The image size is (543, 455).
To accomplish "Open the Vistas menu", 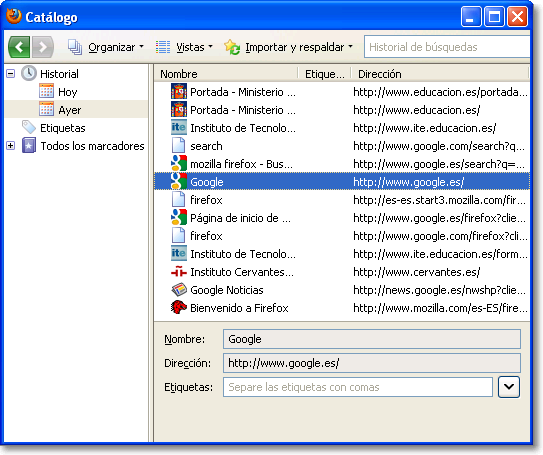I will [194, 47].
